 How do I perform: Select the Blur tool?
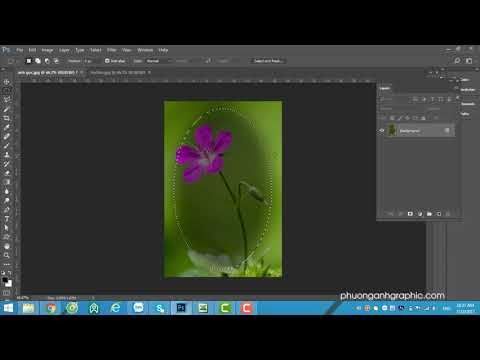(x=7, y=191)
